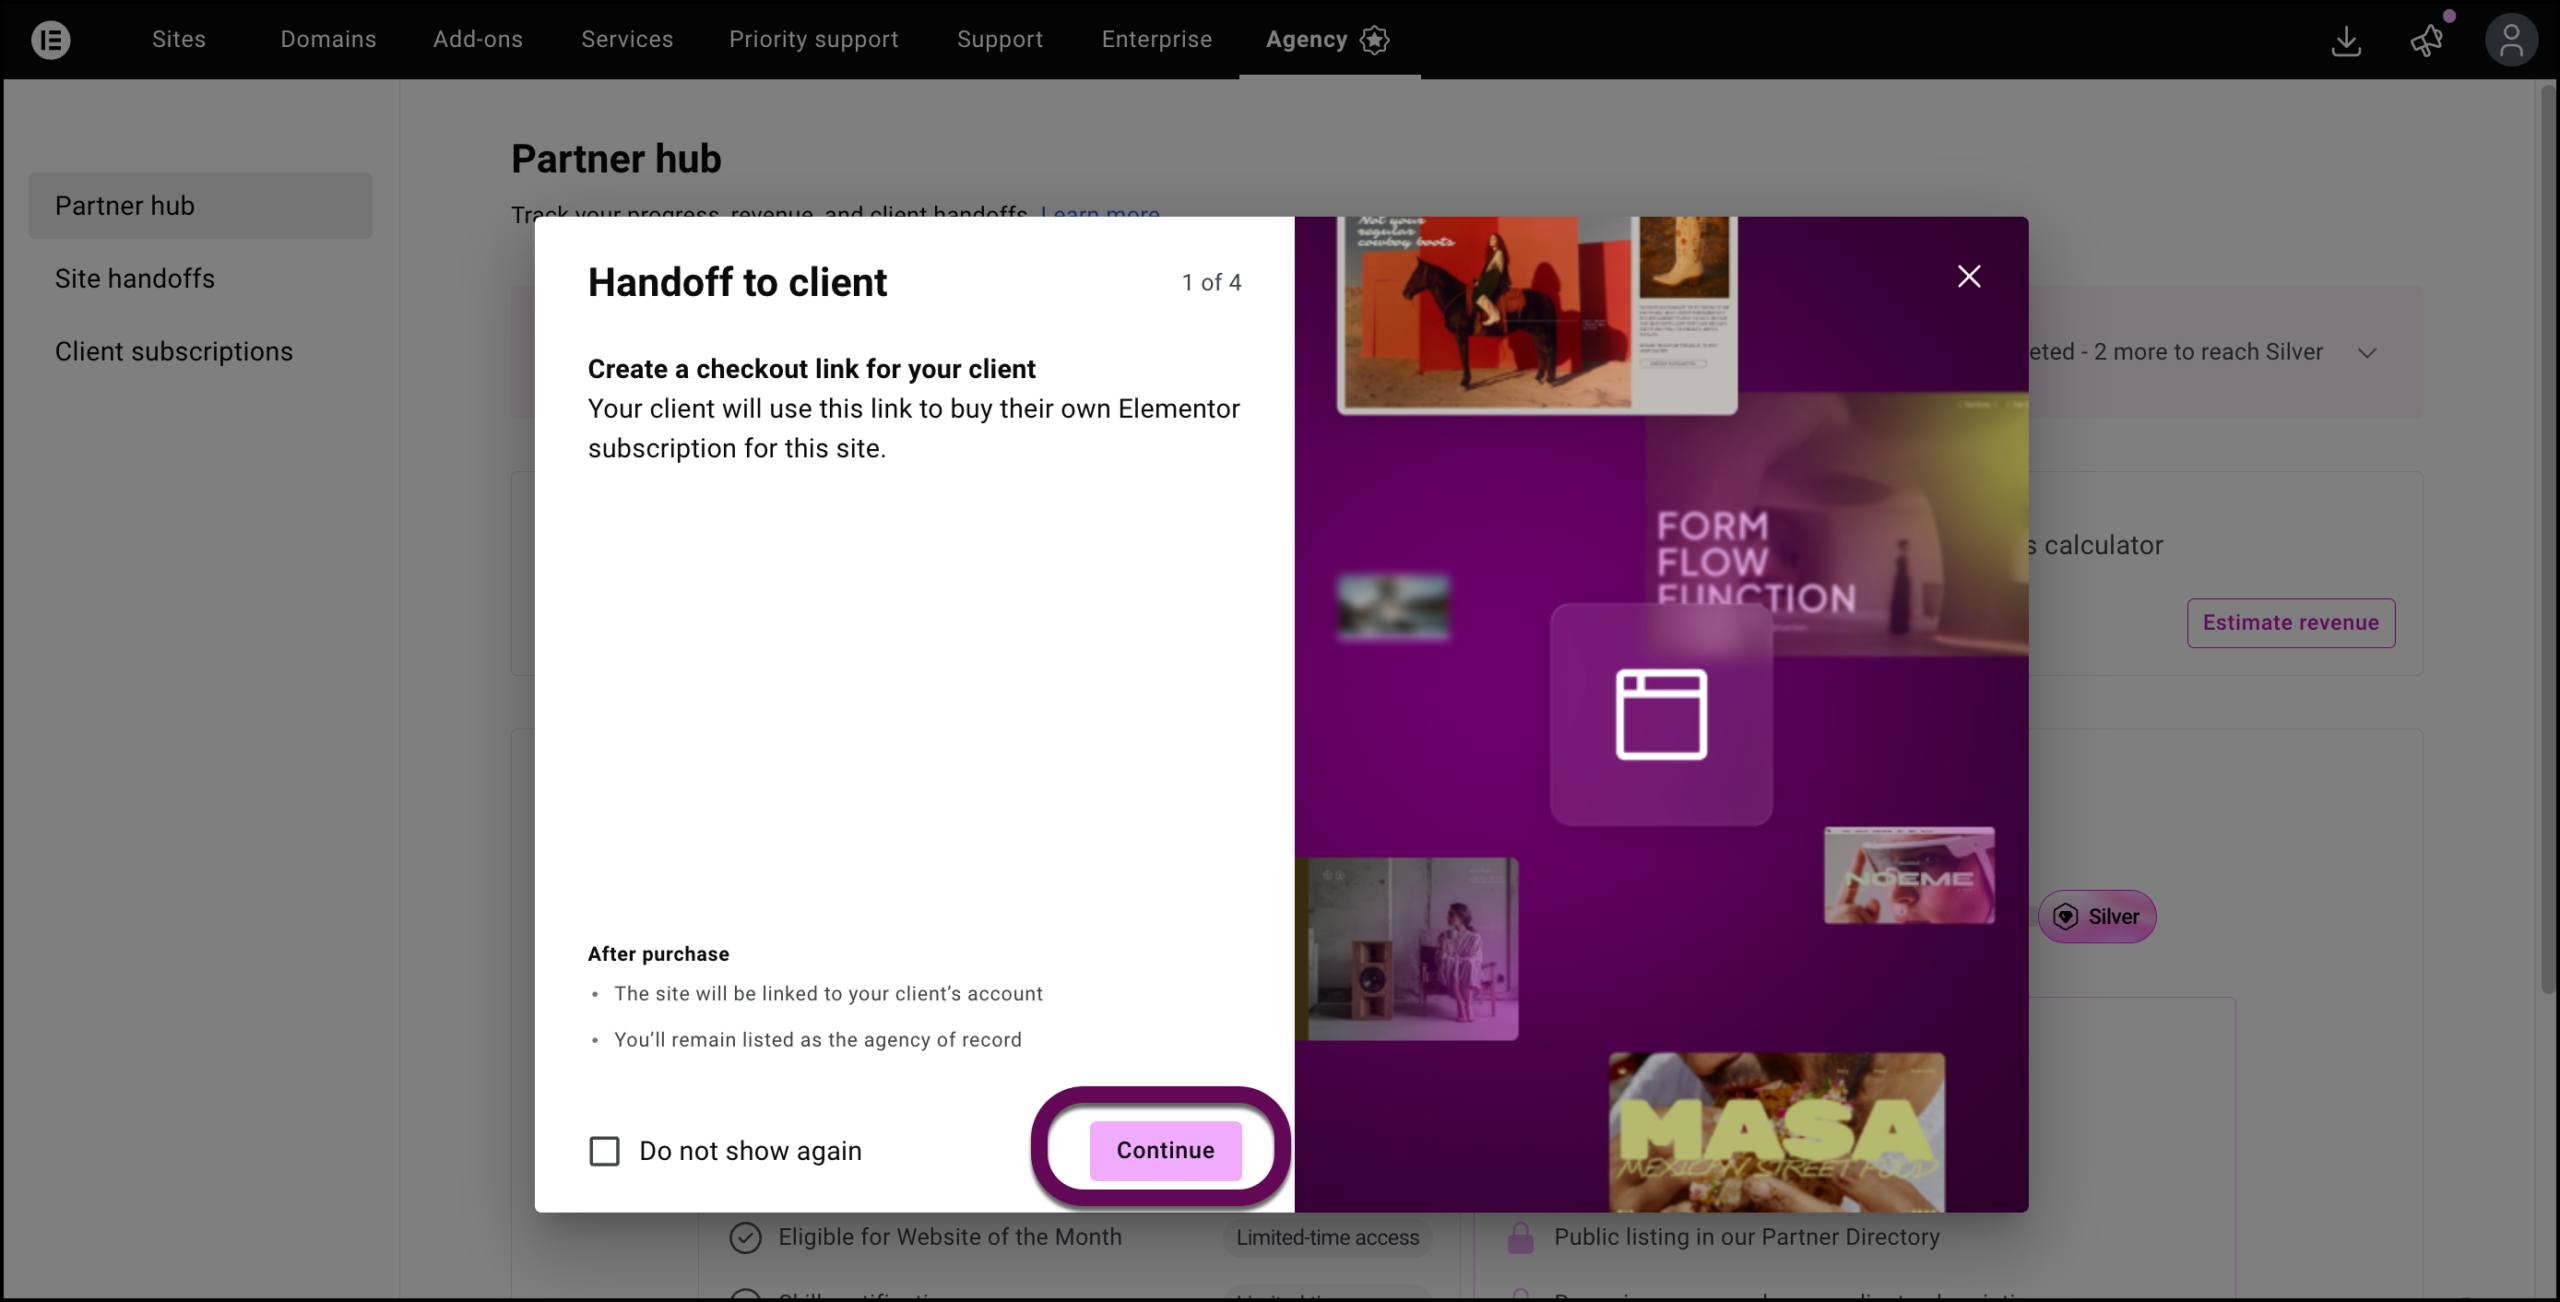
Task: Click the Continue button
Action: tap(1164, 1150)
